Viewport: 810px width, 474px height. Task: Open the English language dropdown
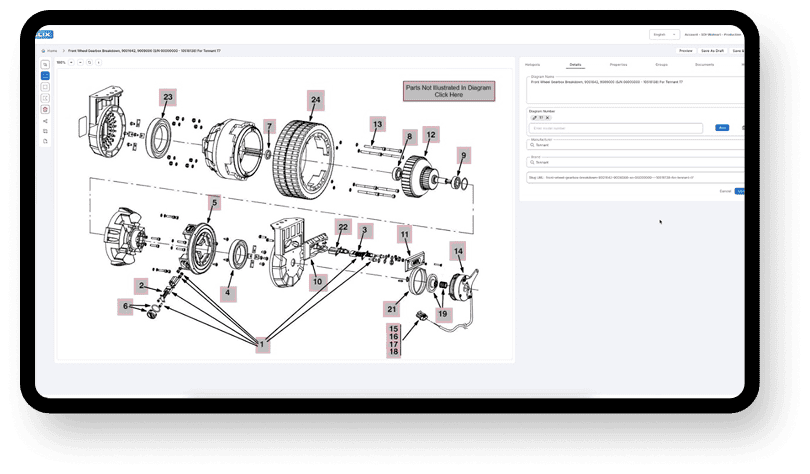[x=664, y=35]
